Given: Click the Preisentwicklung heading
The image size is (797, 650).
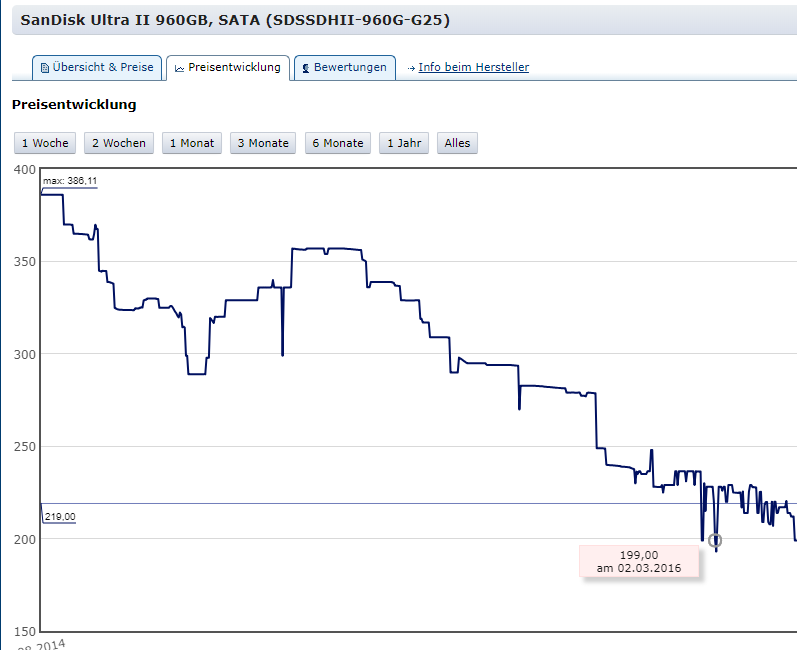Looking at the screenshot, I should [x=74, y=105].
